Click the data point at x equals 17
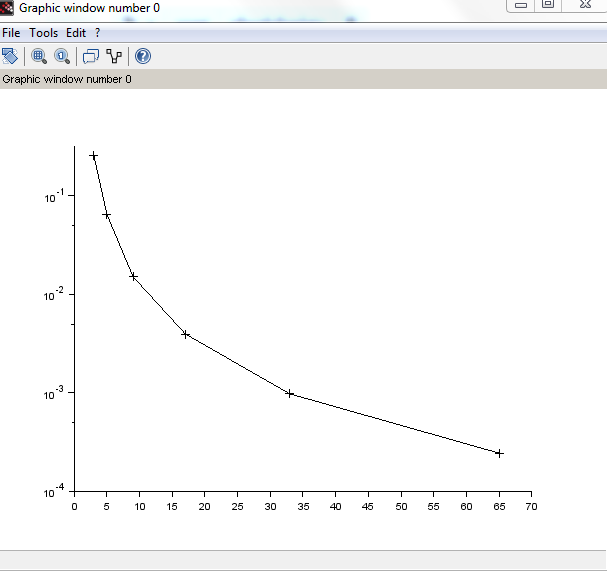The height and width of the screenshot is (571, 607). tap(185, 334)
